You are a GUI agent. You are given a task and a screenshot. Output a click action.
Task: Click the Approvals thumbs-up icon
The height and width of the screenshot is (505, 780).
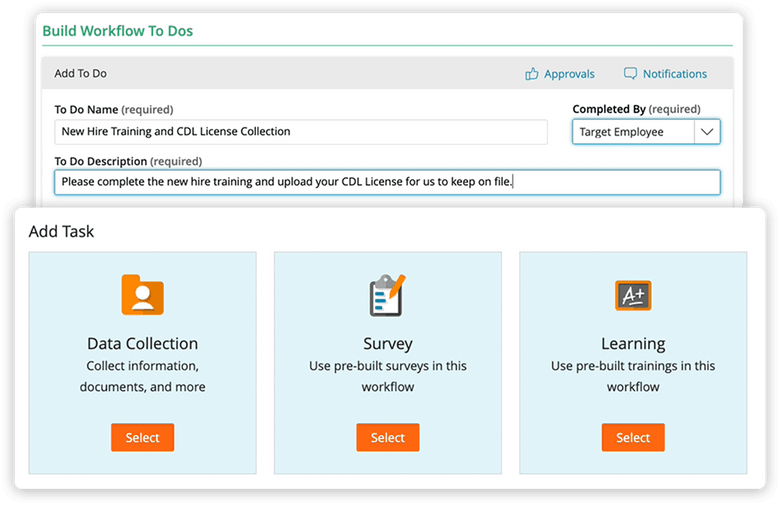pos(532,74)
